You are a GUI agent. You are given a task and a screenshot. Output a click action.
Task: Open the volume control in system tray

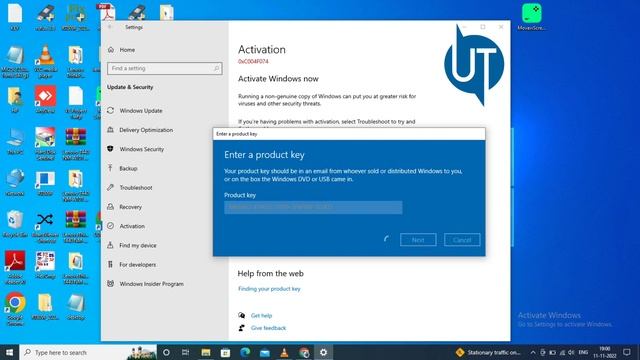click(x=571, y=352)
